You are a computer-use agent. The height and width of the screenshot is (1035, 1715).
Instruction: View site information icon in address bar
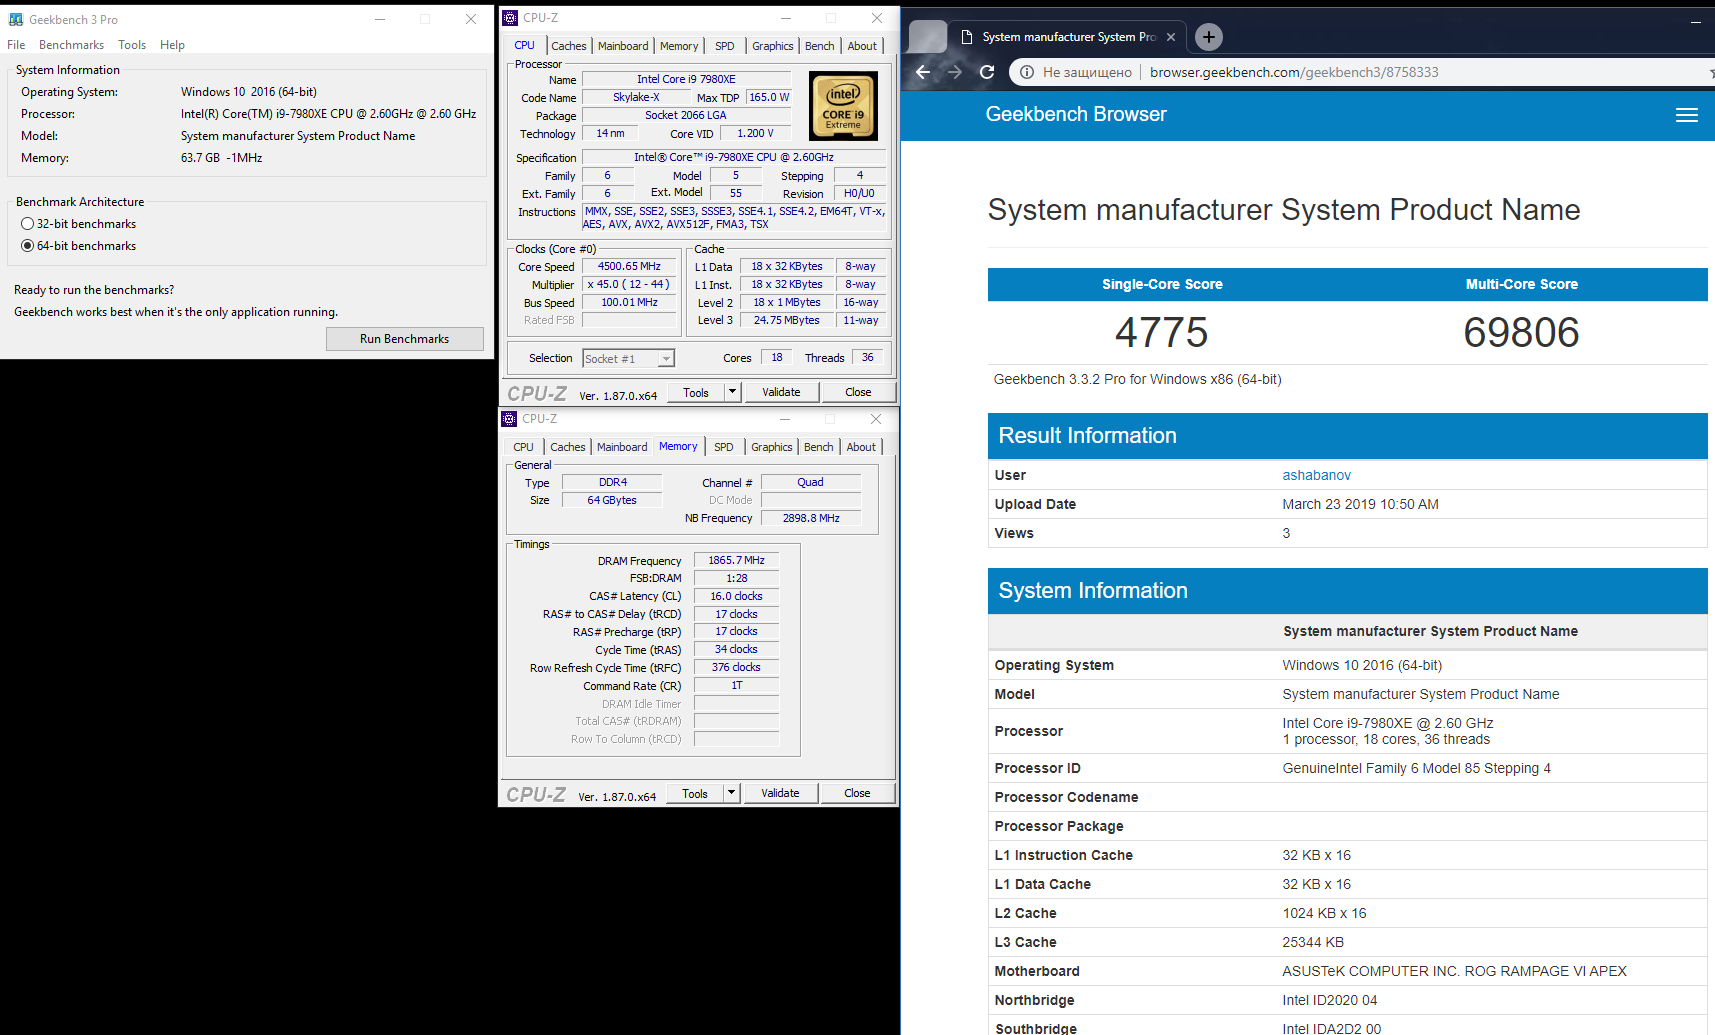pyautogui.click(x=1026, y=72)
